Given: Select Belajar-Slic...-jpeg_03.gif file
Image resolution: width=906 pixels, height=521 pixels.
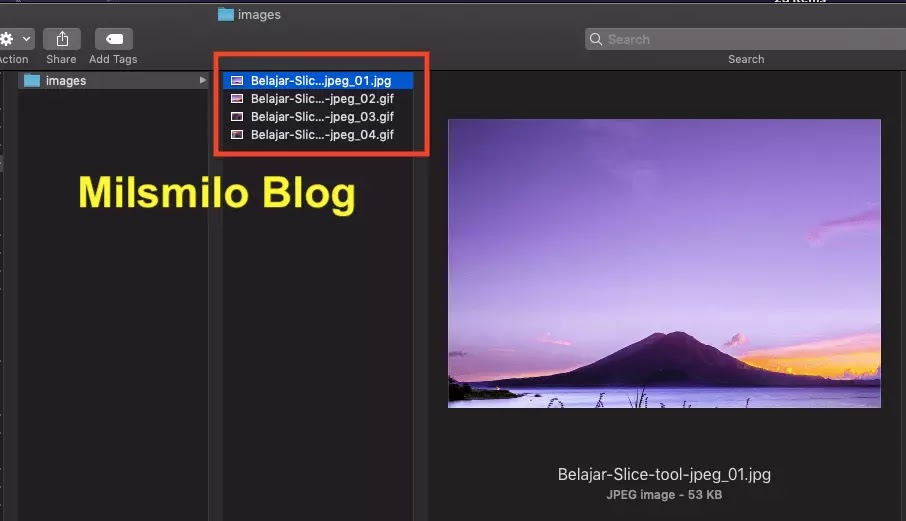Looking at the screenshot, I should click(318, 117).
